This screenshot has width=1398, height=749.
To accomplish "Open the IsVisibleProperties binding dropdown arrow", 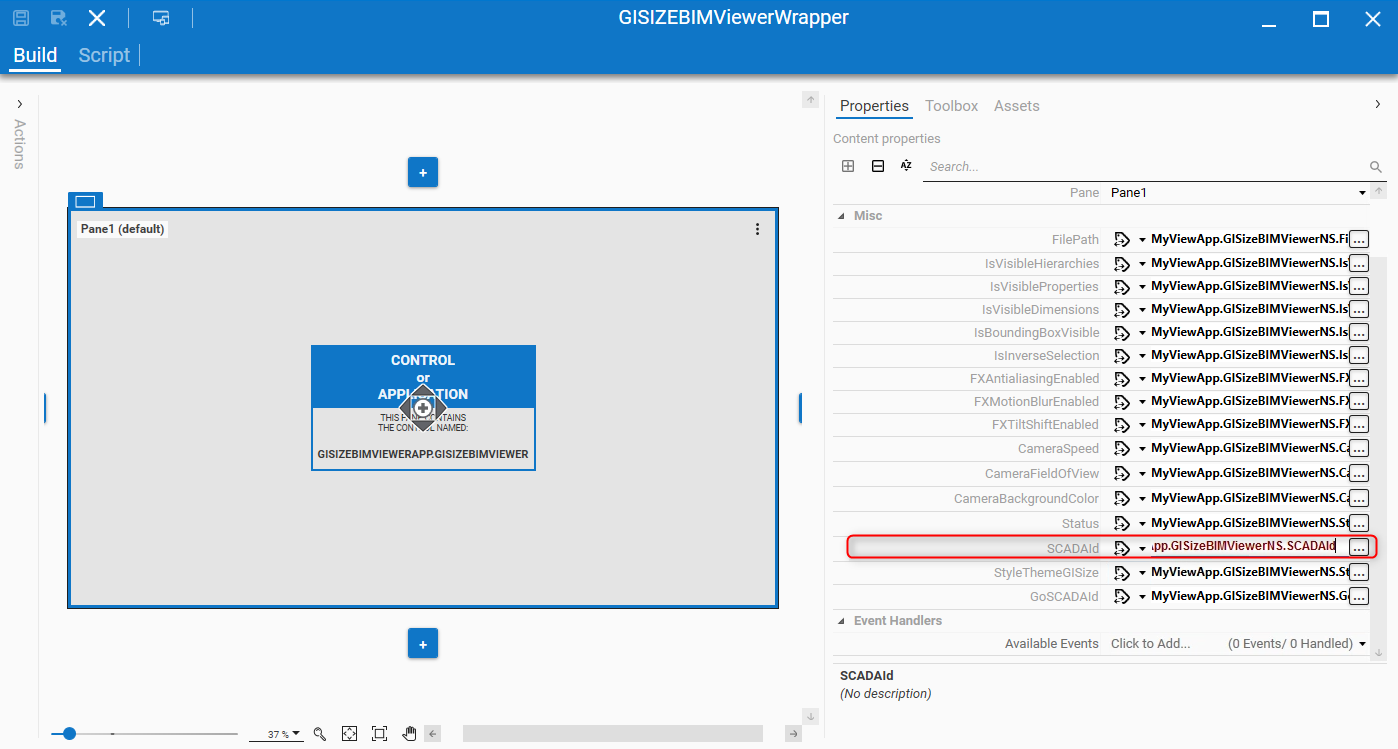I will pyautogui.click(x=1142, y=287).
